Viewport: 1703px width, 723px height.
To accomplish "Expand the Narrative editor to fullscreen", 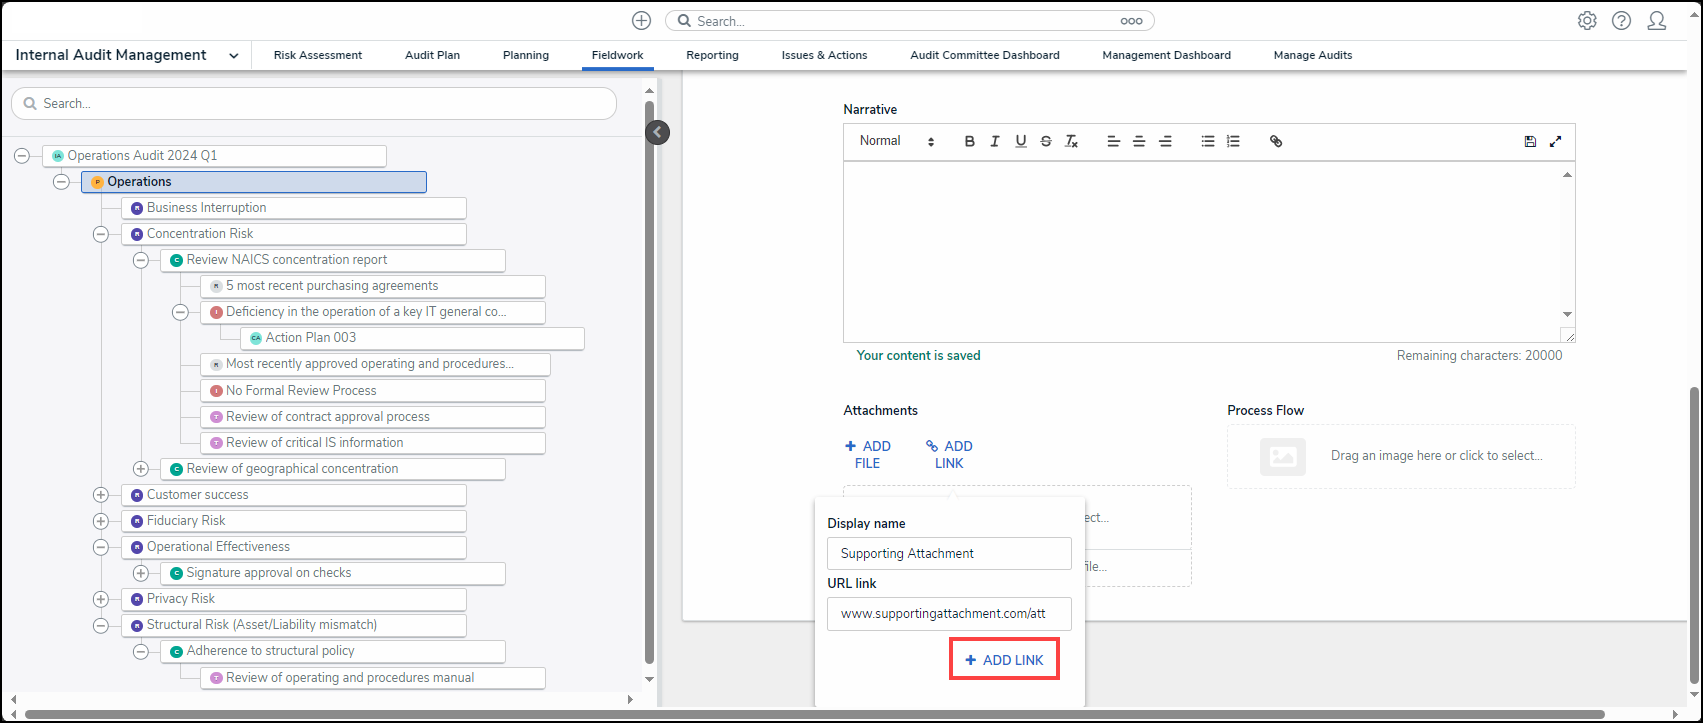I will coord(1555,142).
